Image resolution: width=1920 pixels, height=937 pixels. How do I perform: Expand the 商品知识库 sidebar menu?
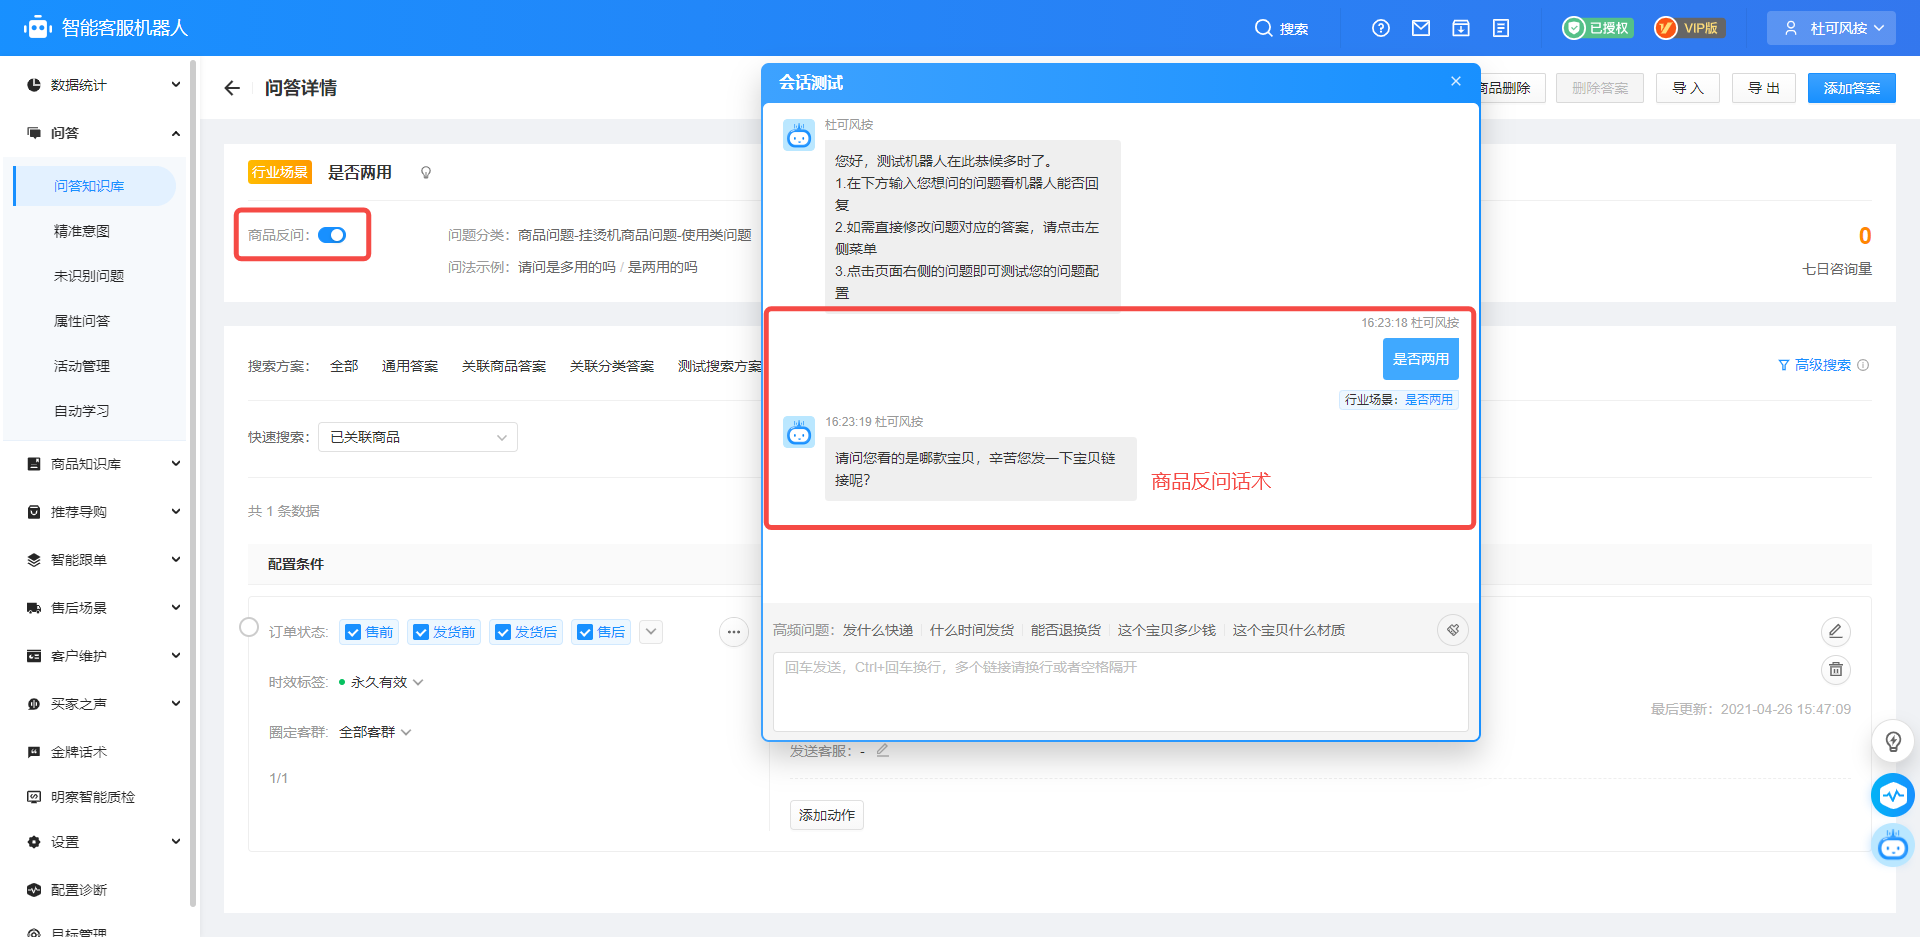coord(104,464)
